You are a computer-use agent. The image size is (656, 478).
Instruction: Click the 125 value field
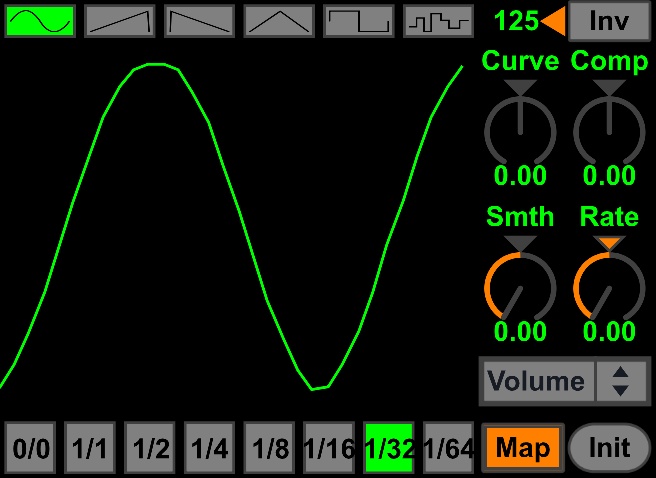click(515, 21)
